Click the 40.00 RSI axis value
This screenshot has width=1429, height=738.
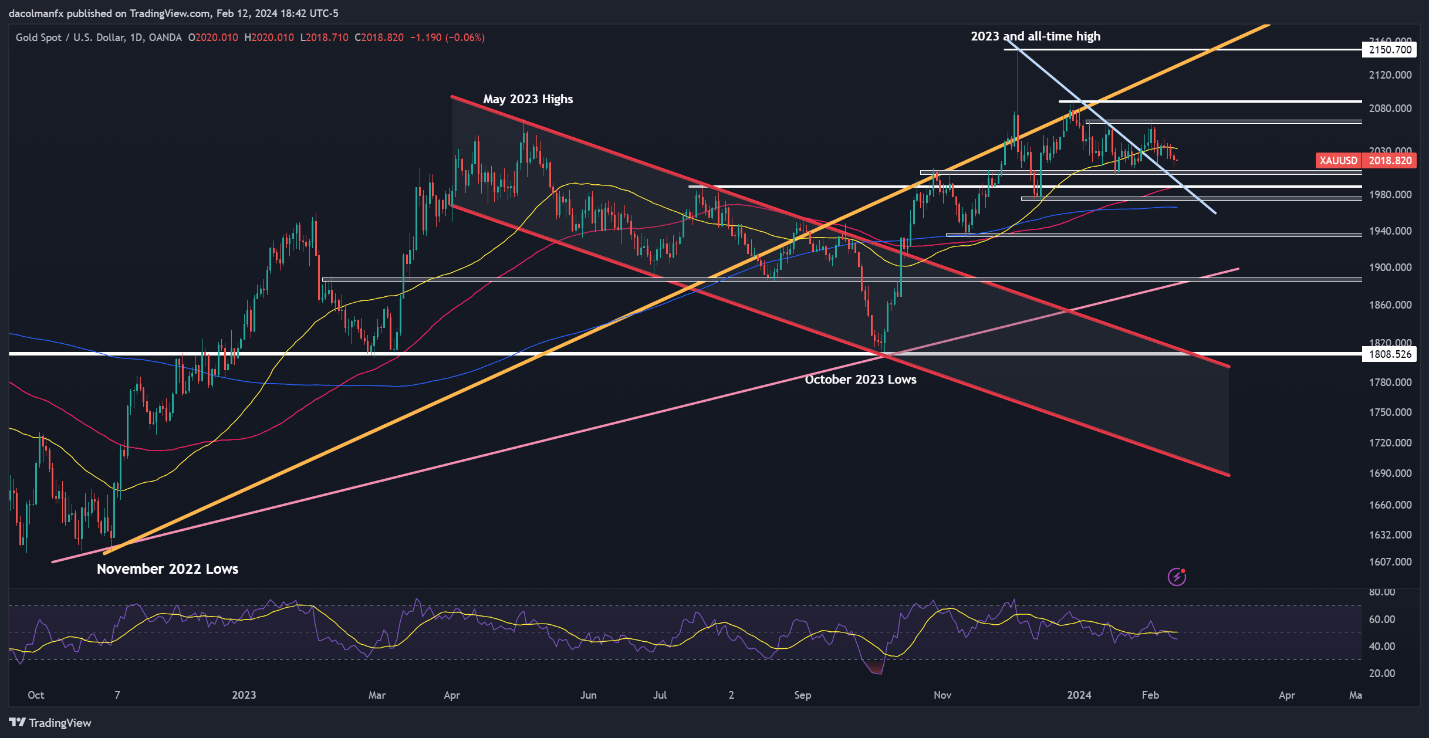point(1382,646)
